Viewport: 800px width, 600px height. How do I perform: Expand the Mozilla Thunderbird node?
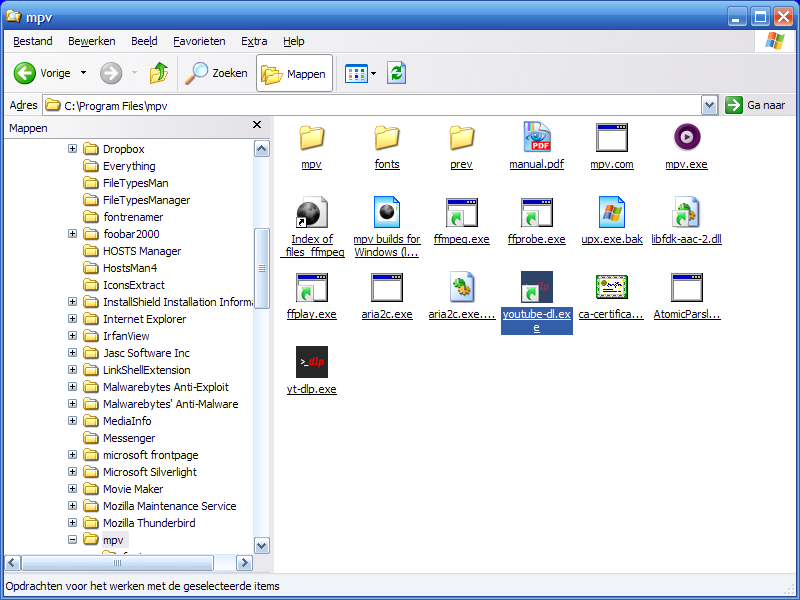[x=72, y=522]
